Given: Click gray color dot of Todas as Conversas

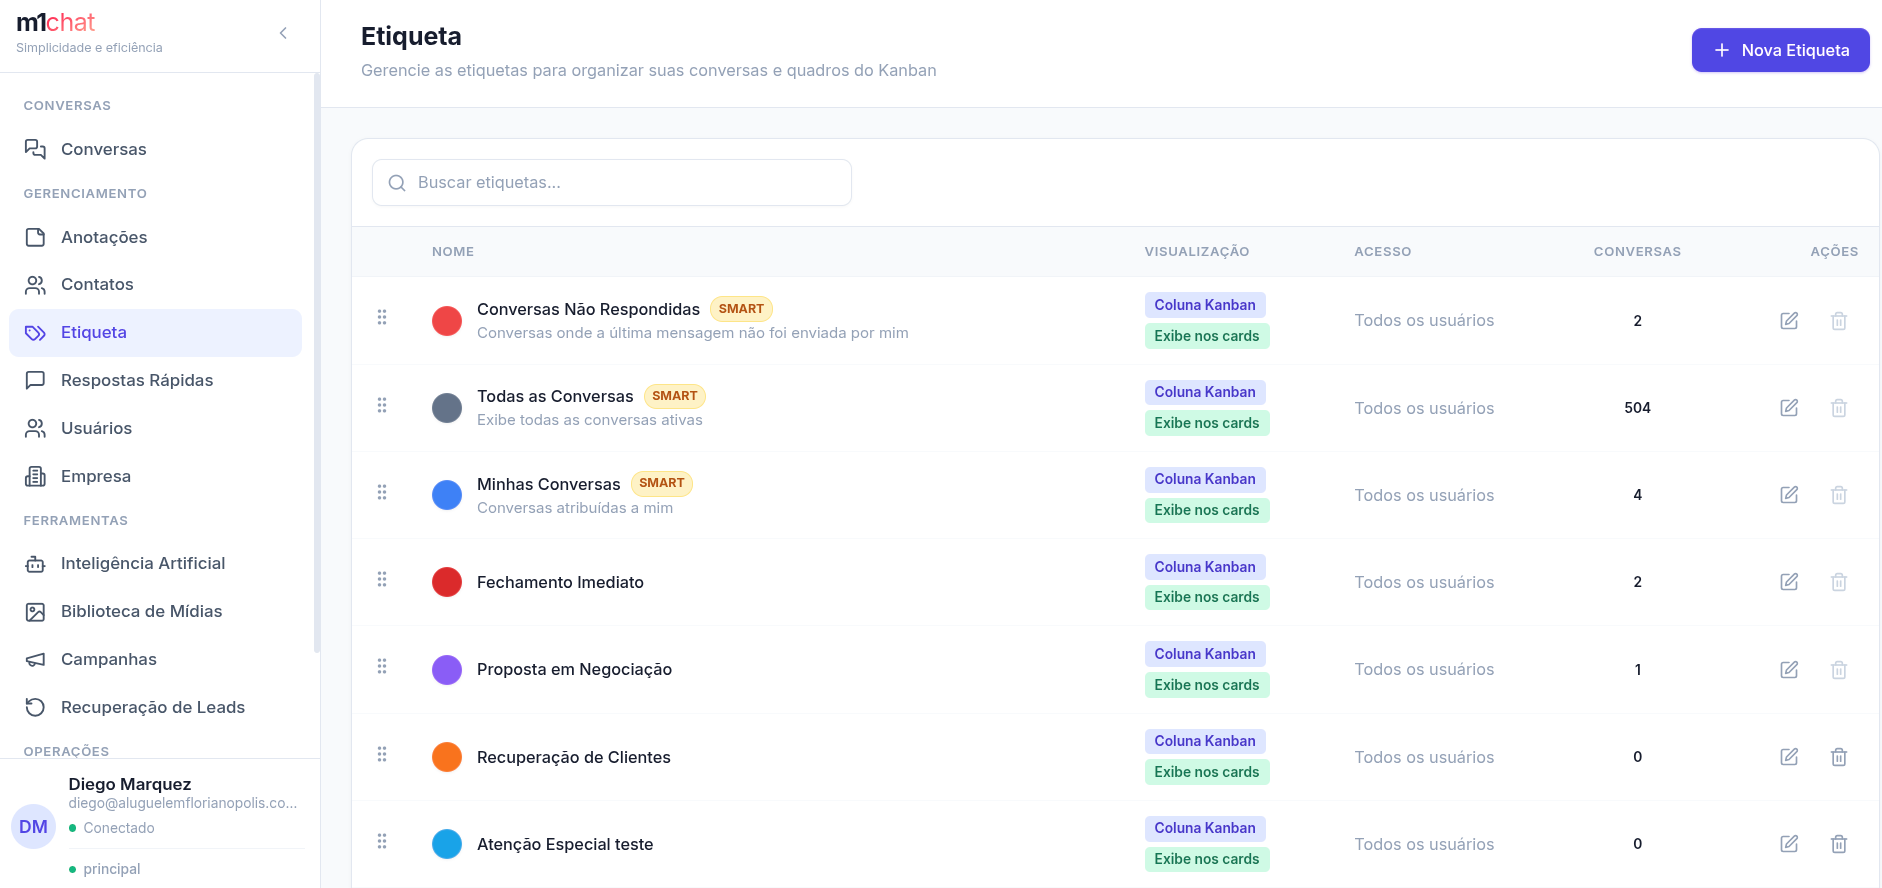Looking at the screenshot, I should 447,408.
